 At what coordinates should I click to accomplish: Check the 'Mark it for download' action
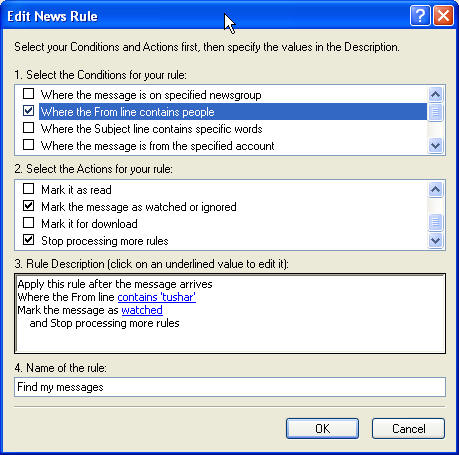28,223
